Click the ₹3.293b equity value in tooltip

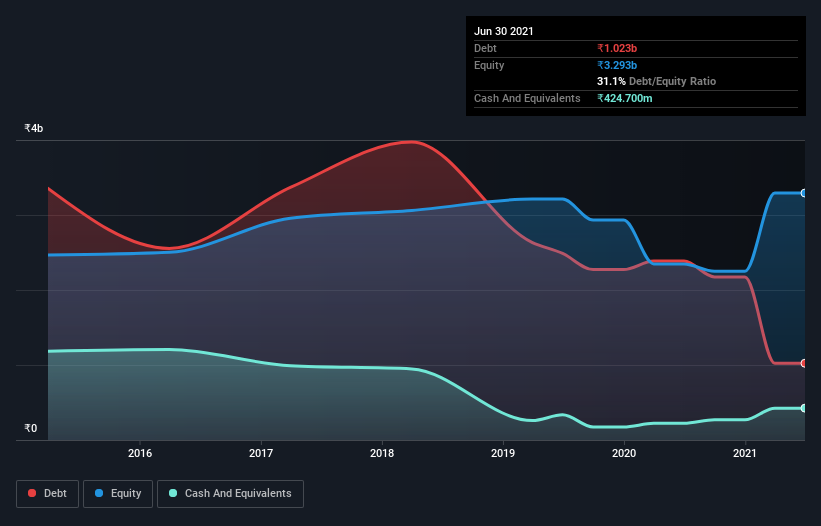point(617,65)
